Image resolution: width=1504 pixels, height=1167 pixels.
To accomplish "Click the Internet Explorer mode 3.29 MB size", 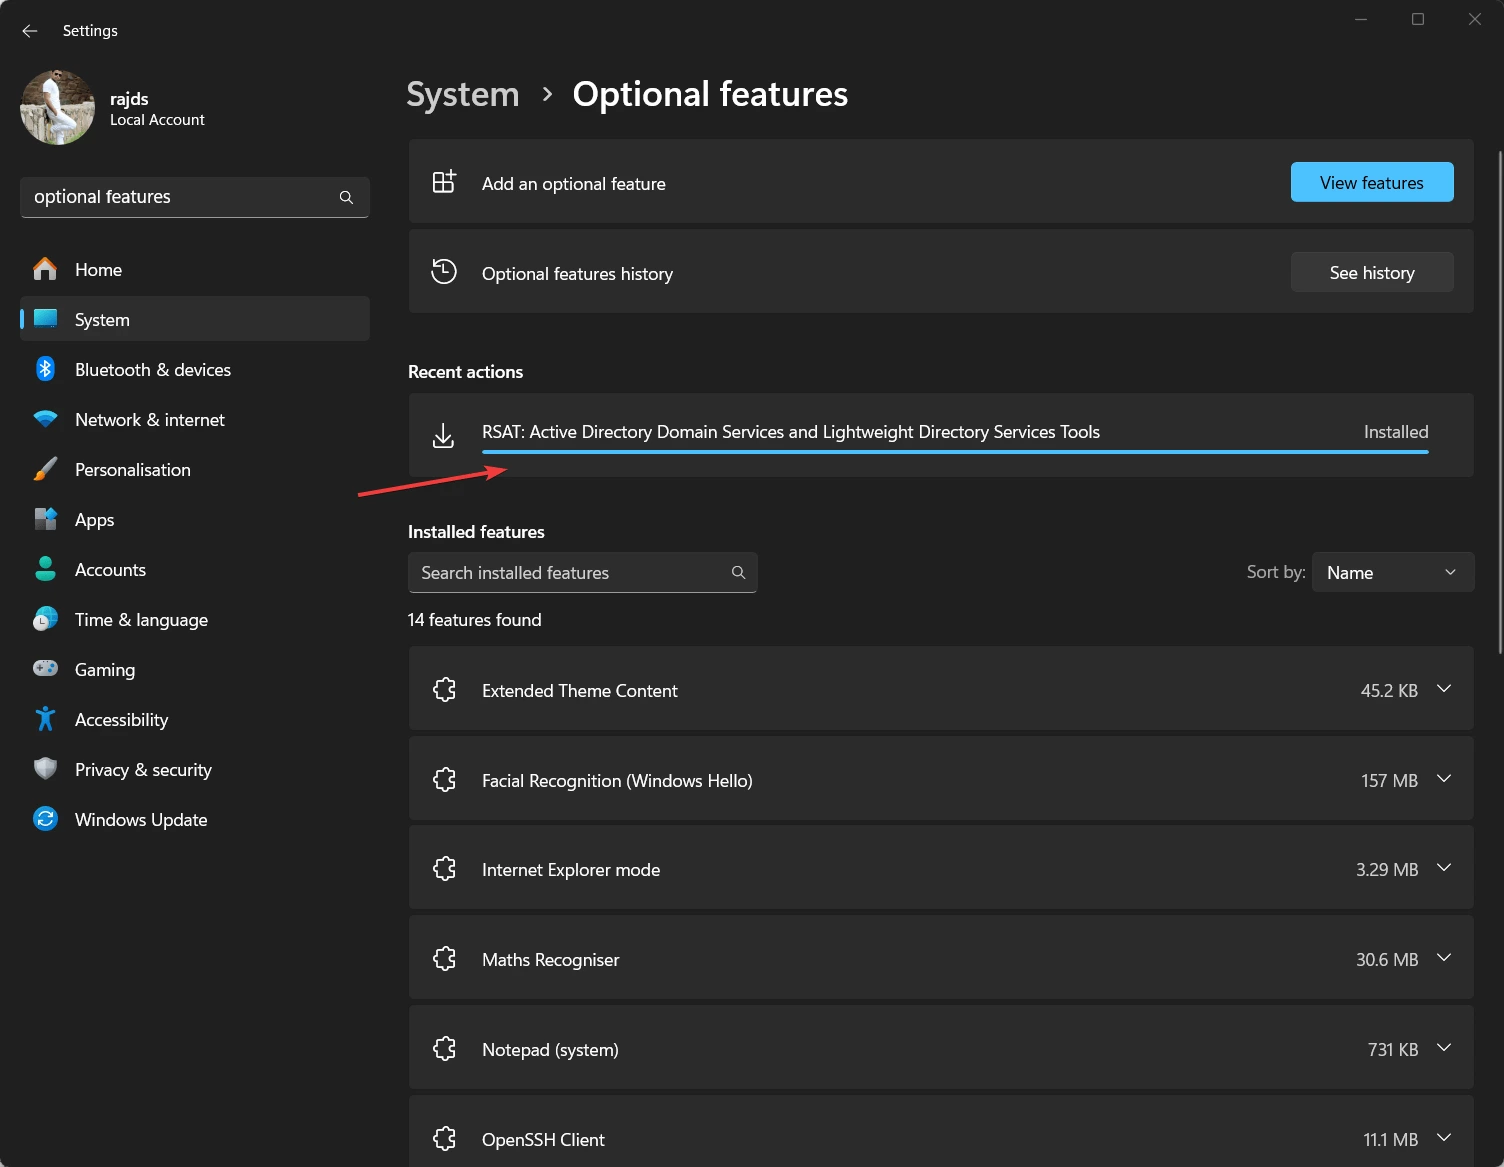I will pos(1387,869).
